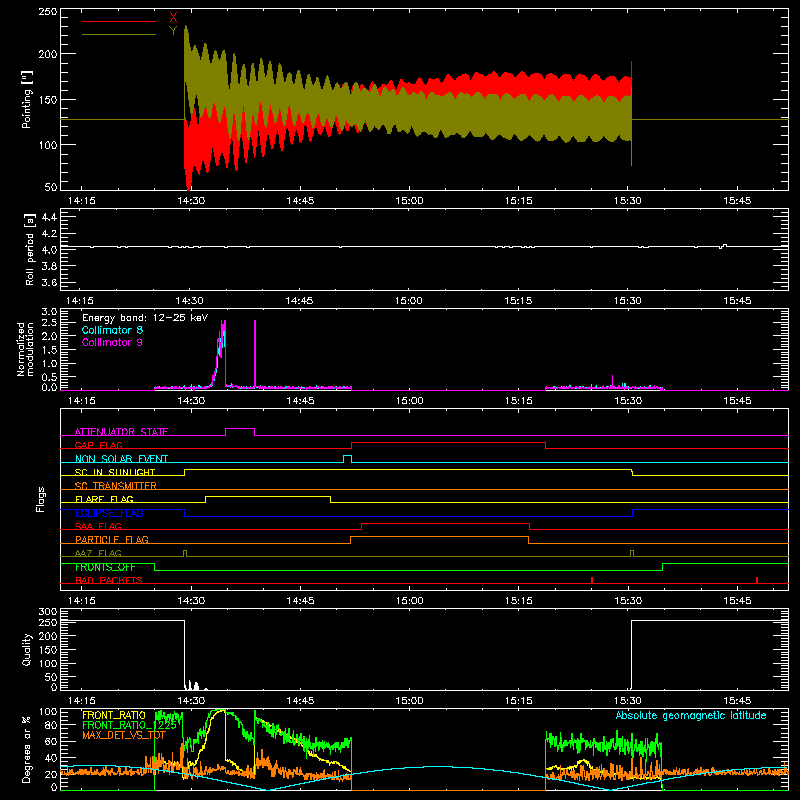The image size is (800, 800).
Task: Click the raised PARTICLE_FLAG orange segment
Action: click(x=439, y=537)
